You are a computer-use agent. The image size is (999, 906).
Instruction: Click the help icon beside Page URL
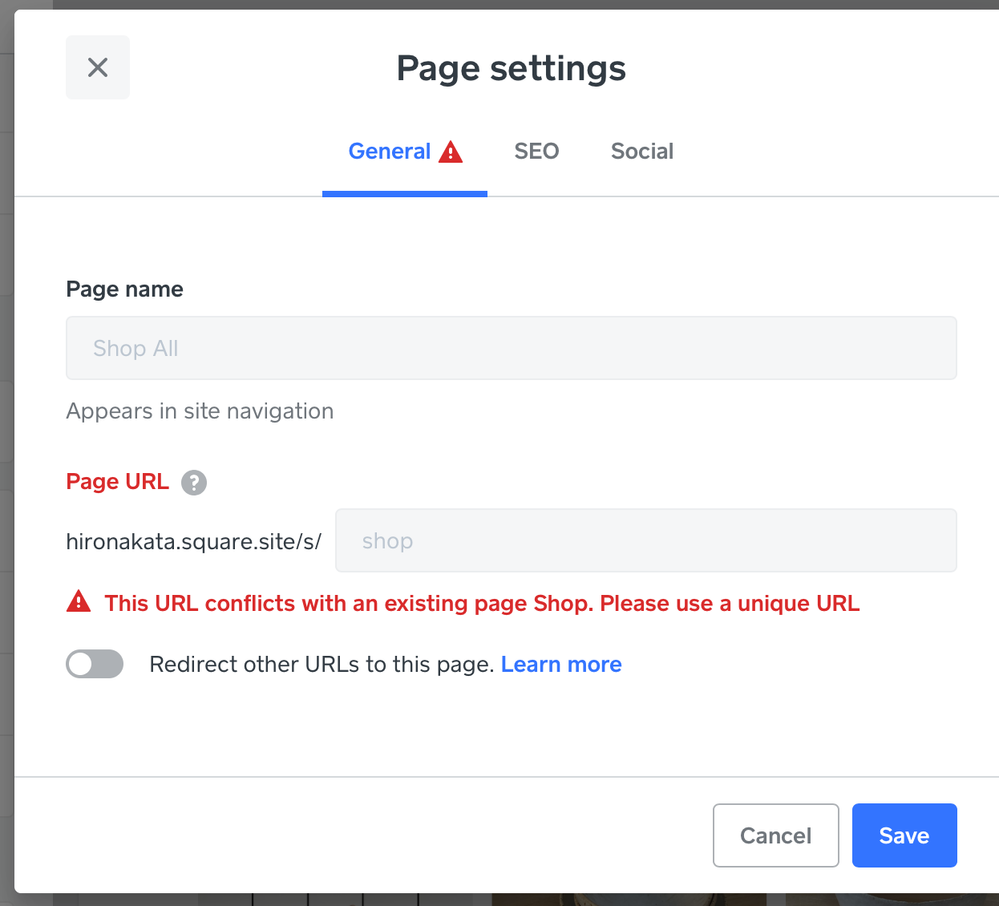point(194,482)
